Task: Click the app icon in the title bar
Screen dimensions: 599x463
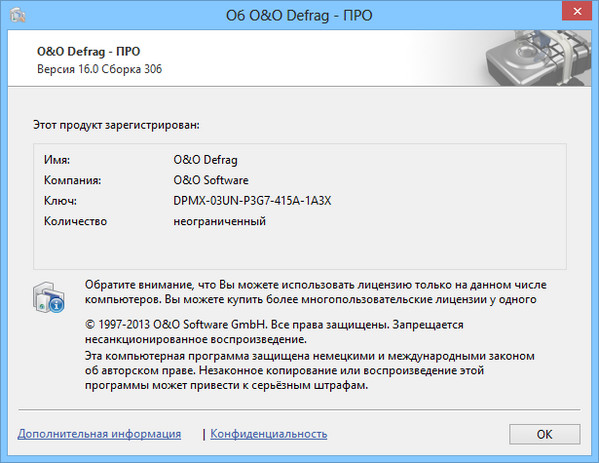Action: [18, 15]
